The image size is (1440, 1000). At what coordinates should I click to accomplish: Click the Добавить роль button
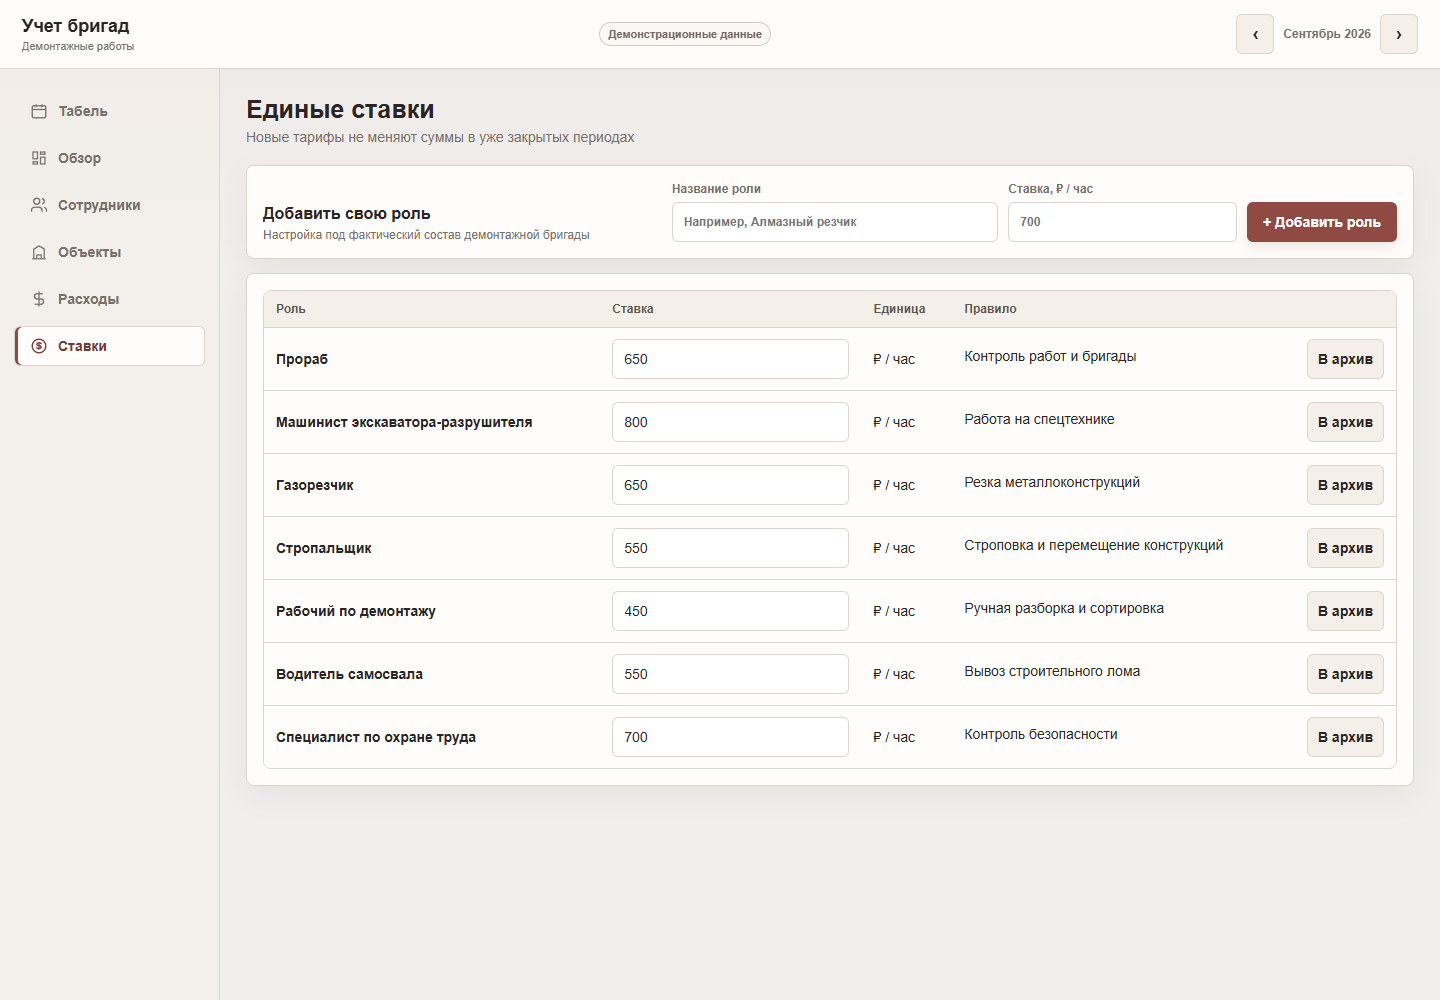pyautogui.click(x=1322, y=222)
